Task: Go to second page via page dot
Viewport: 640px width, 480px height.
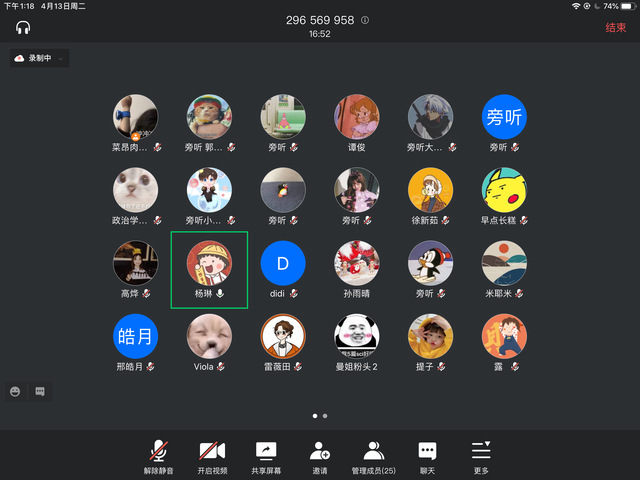Action: pos(325,414)
